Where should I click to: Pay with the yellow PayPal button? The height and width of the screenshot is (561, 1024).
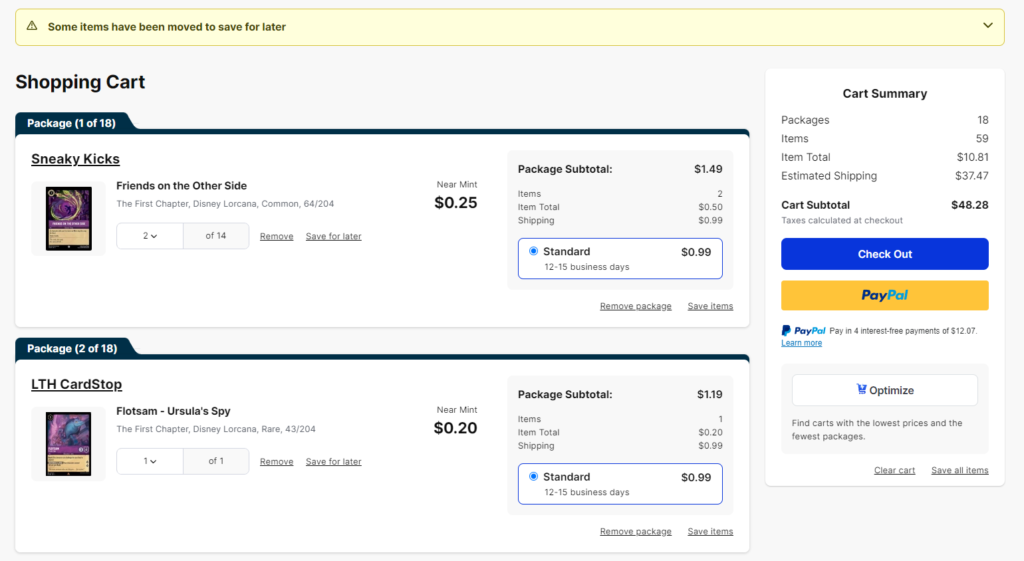coord(884,295)
